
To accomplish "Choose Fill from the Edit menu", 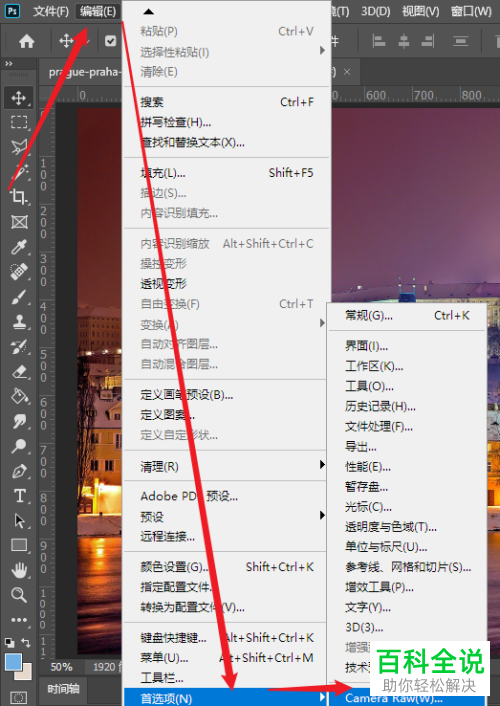I will (x=227, y=173).
